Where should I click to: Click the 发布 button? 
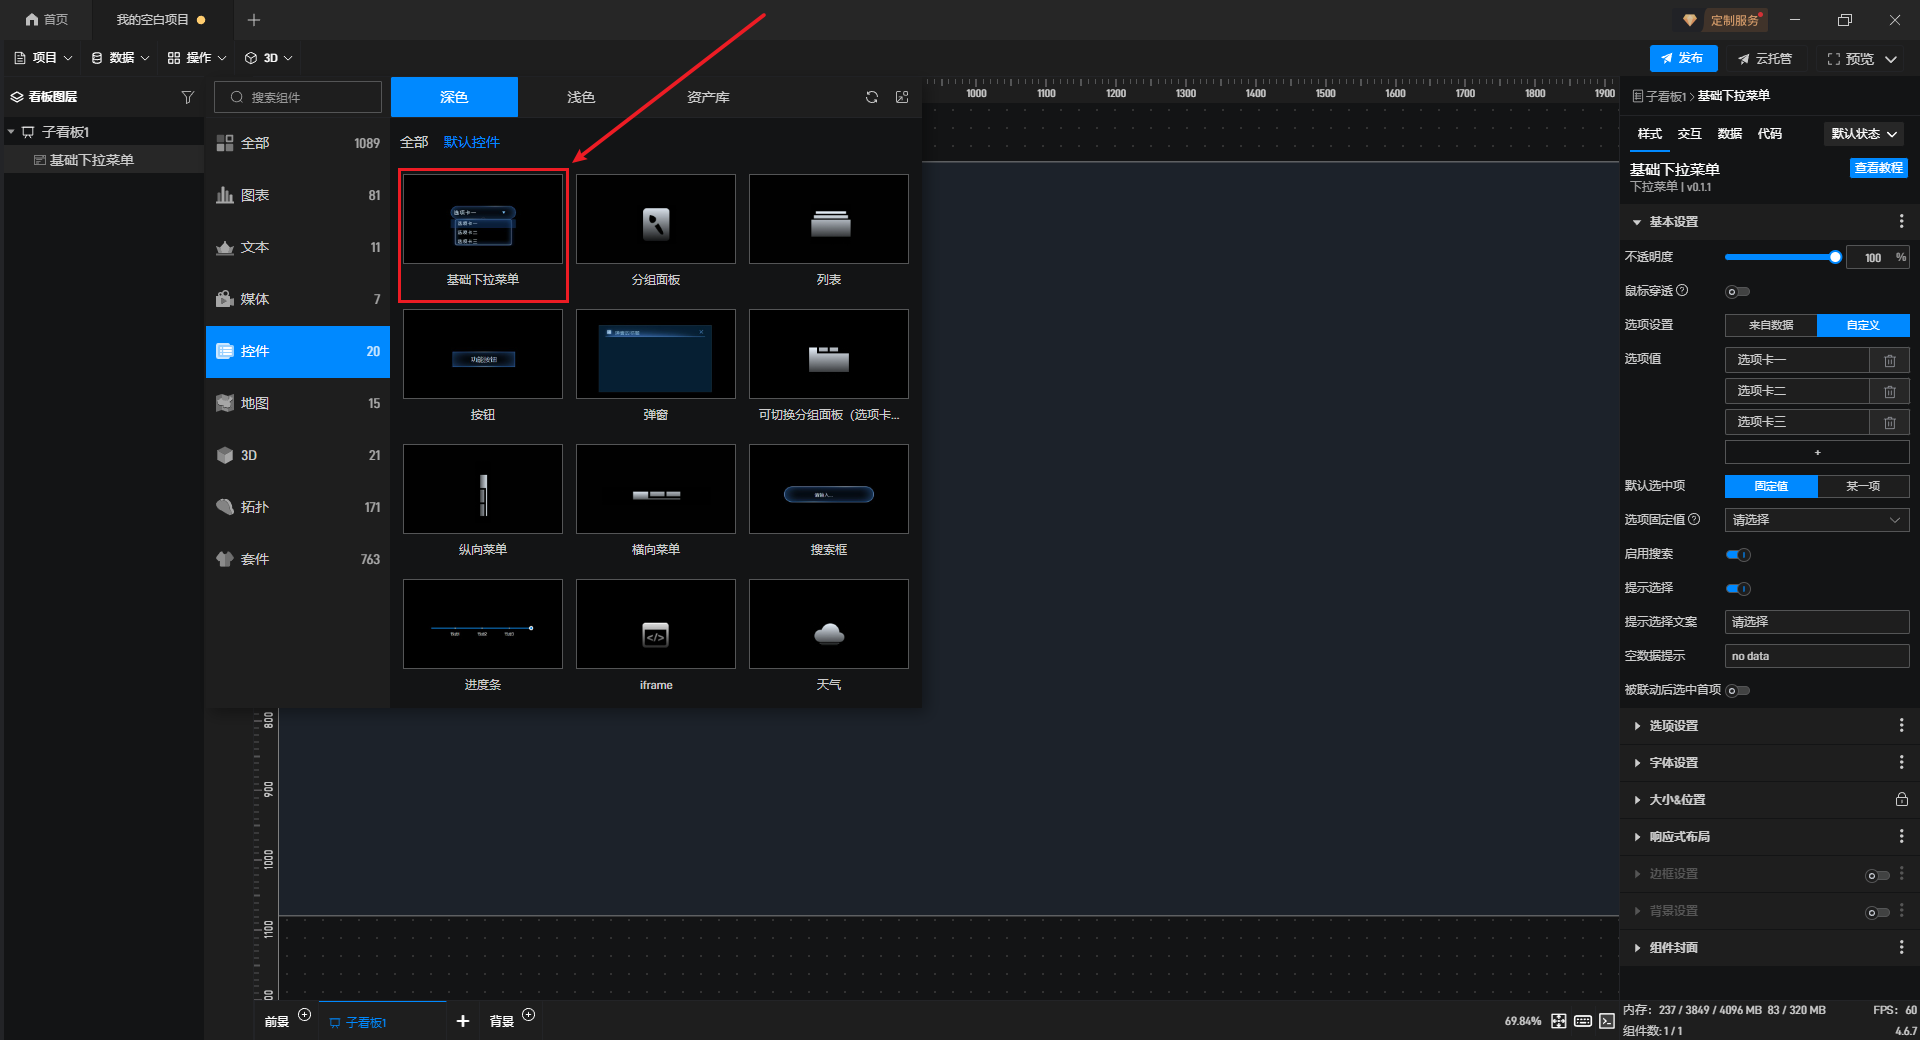(x=1683, y=58)
